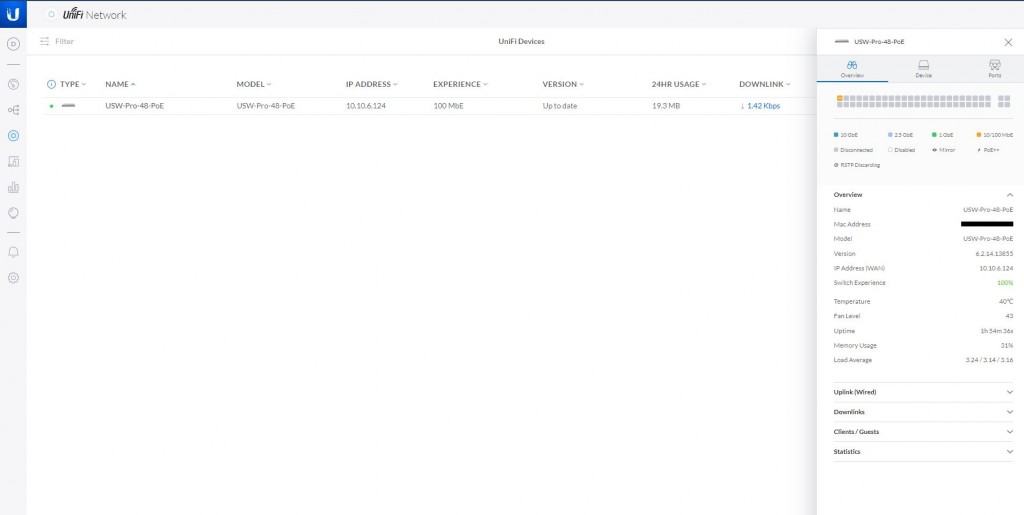Click the Temperature 40°C value
The image size is (1024, 515).
pyautogui.click(x=1006, y=302)
